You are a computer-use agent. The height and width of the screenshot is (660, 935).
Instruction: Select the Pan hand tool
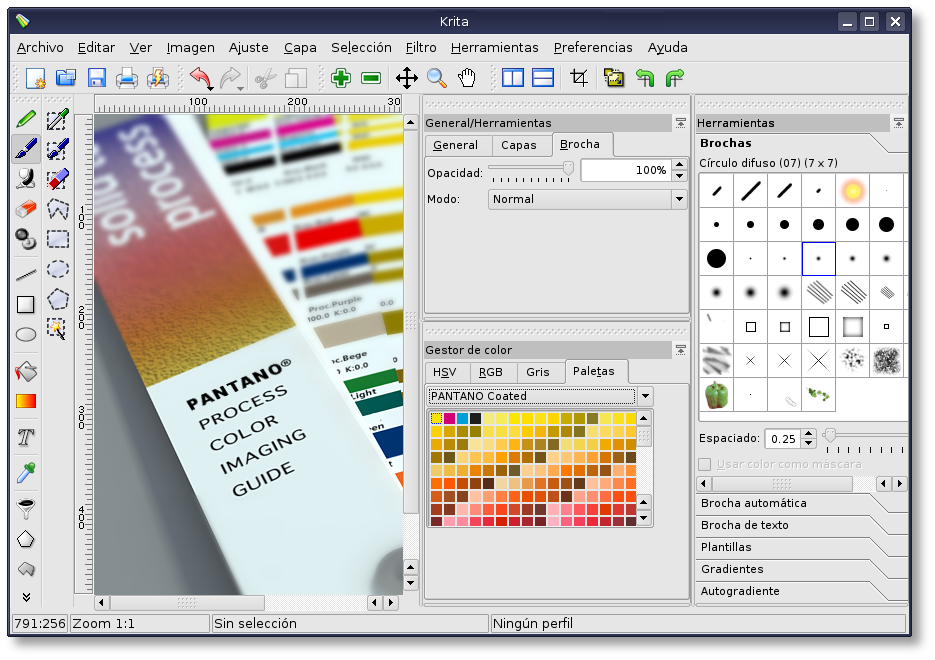pos(467,78)
